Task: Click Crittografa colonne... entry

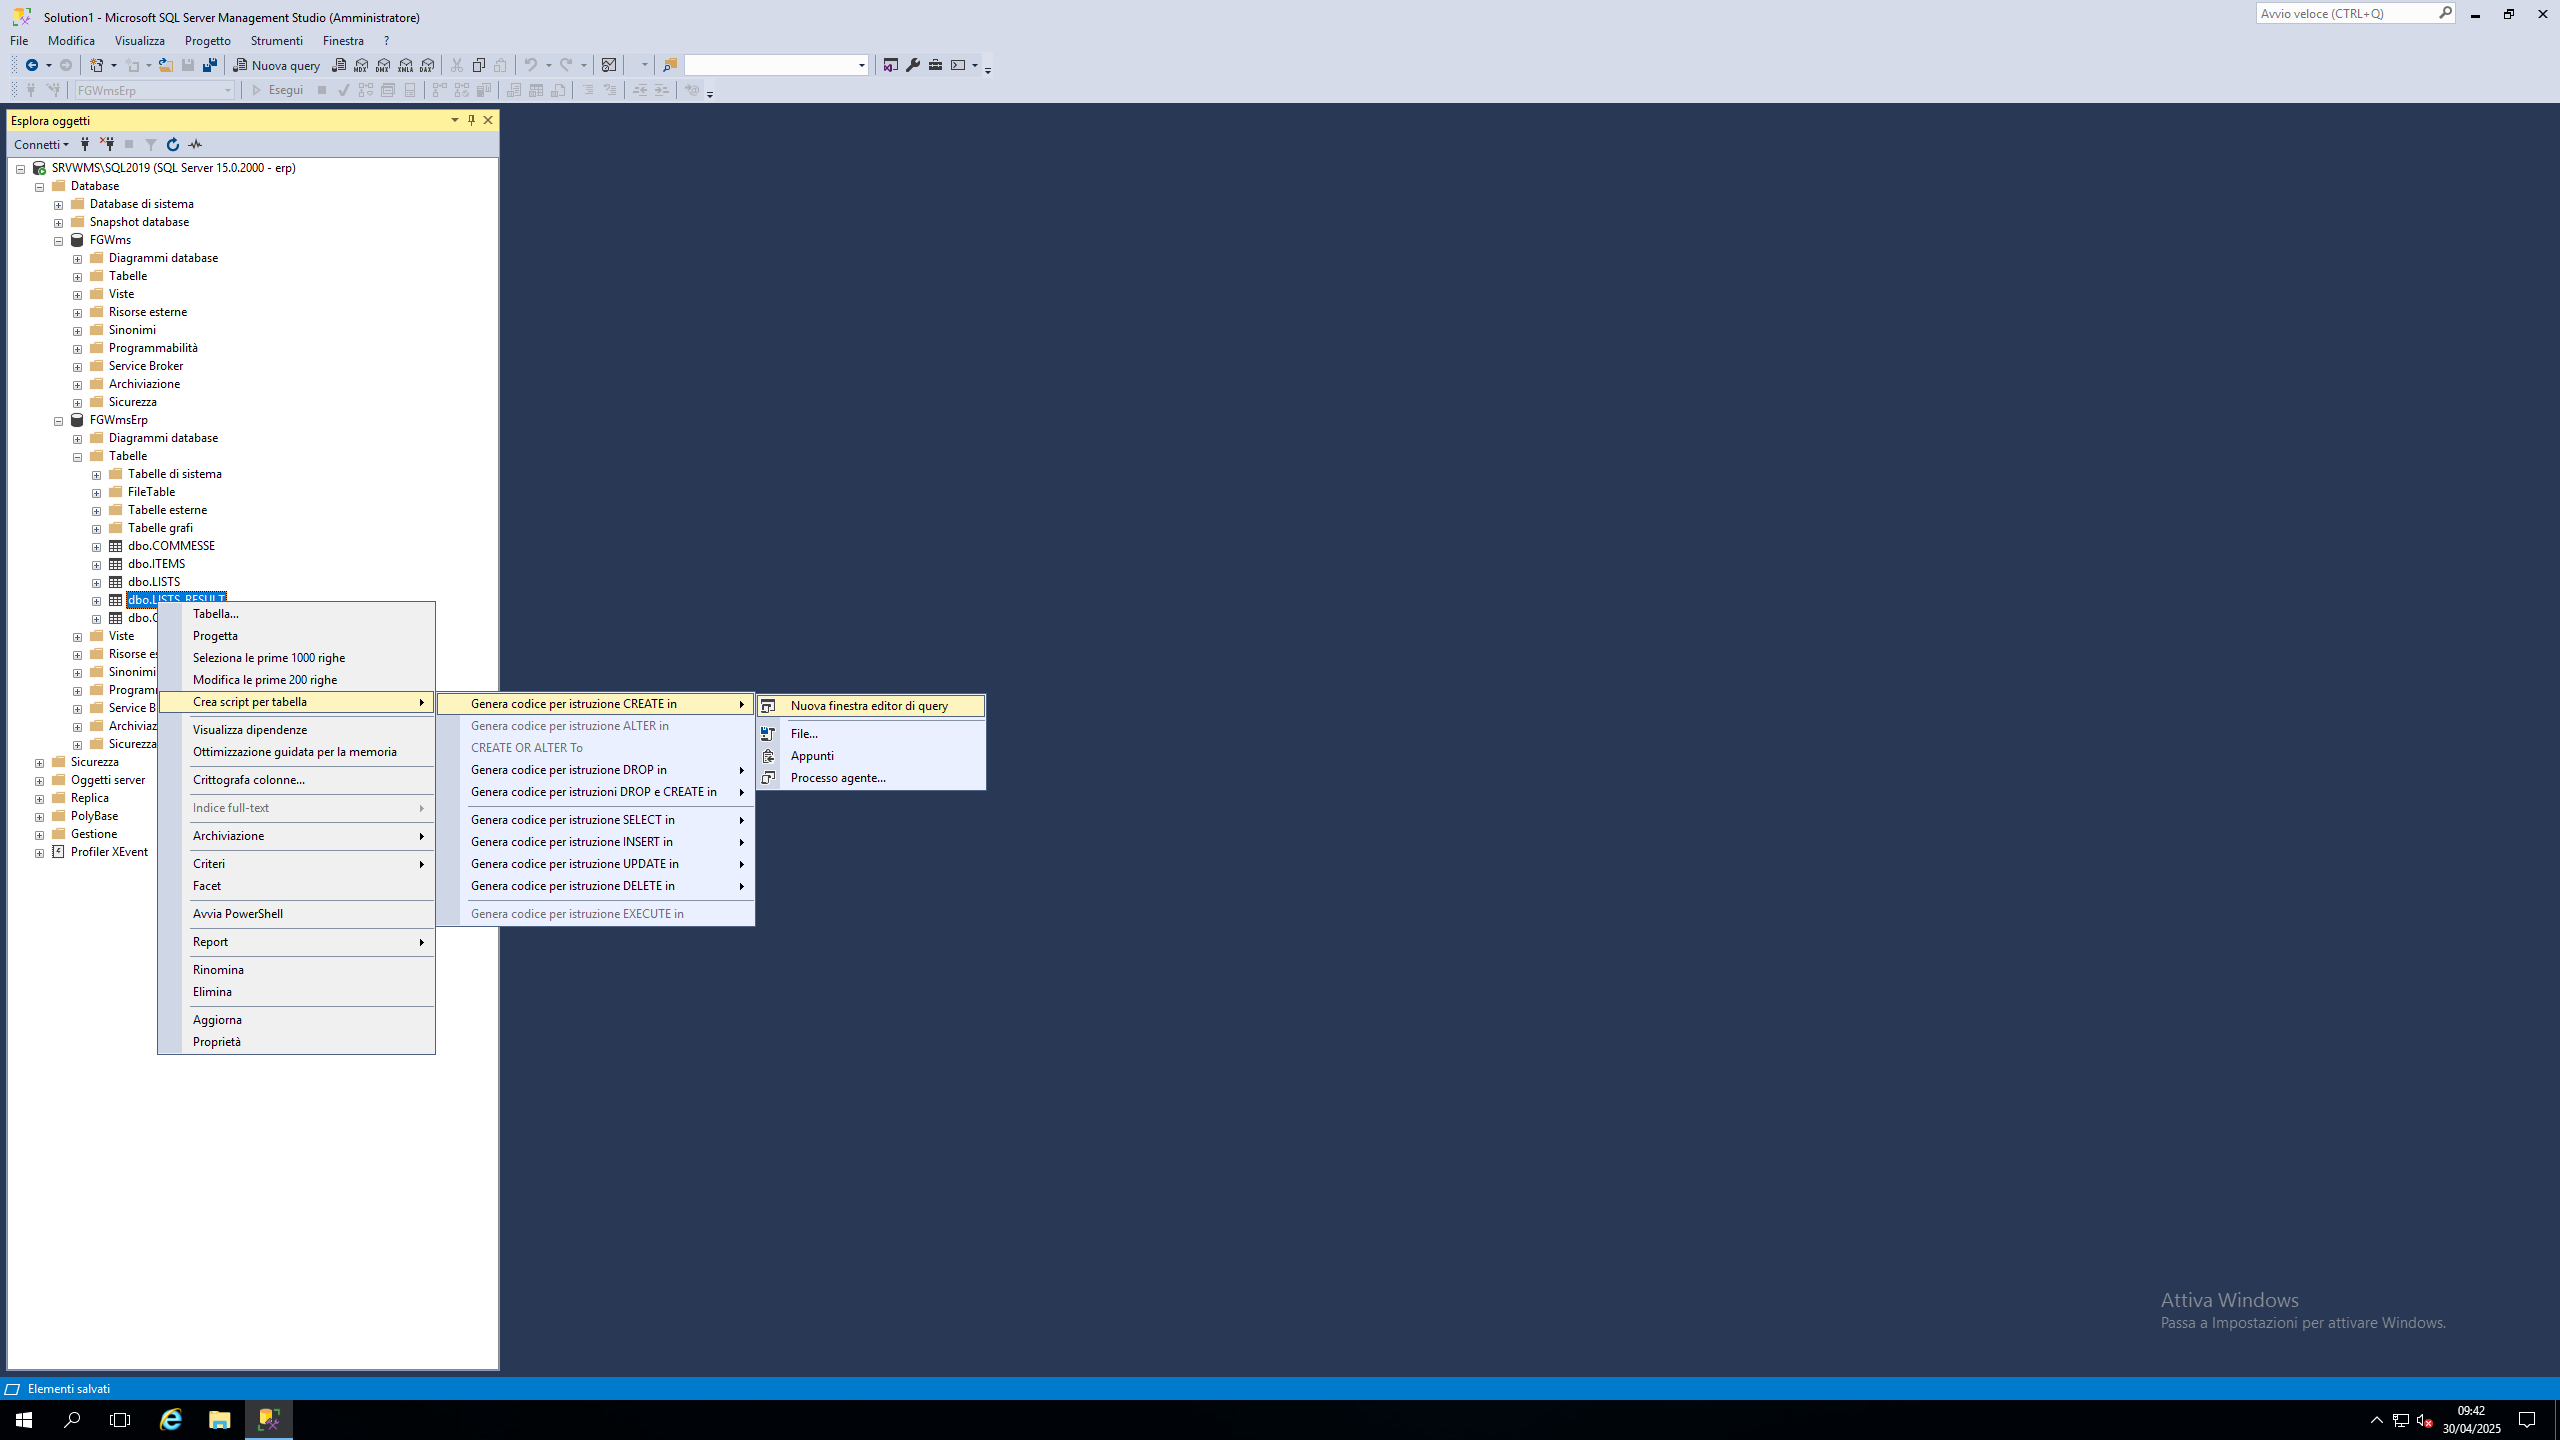Action: [x=297, y=780]
